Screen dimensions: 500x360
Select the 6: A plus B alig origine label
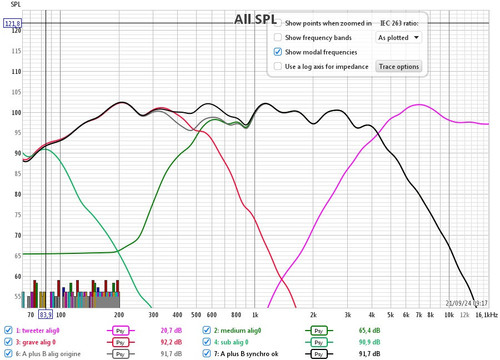tap(48, 354)
